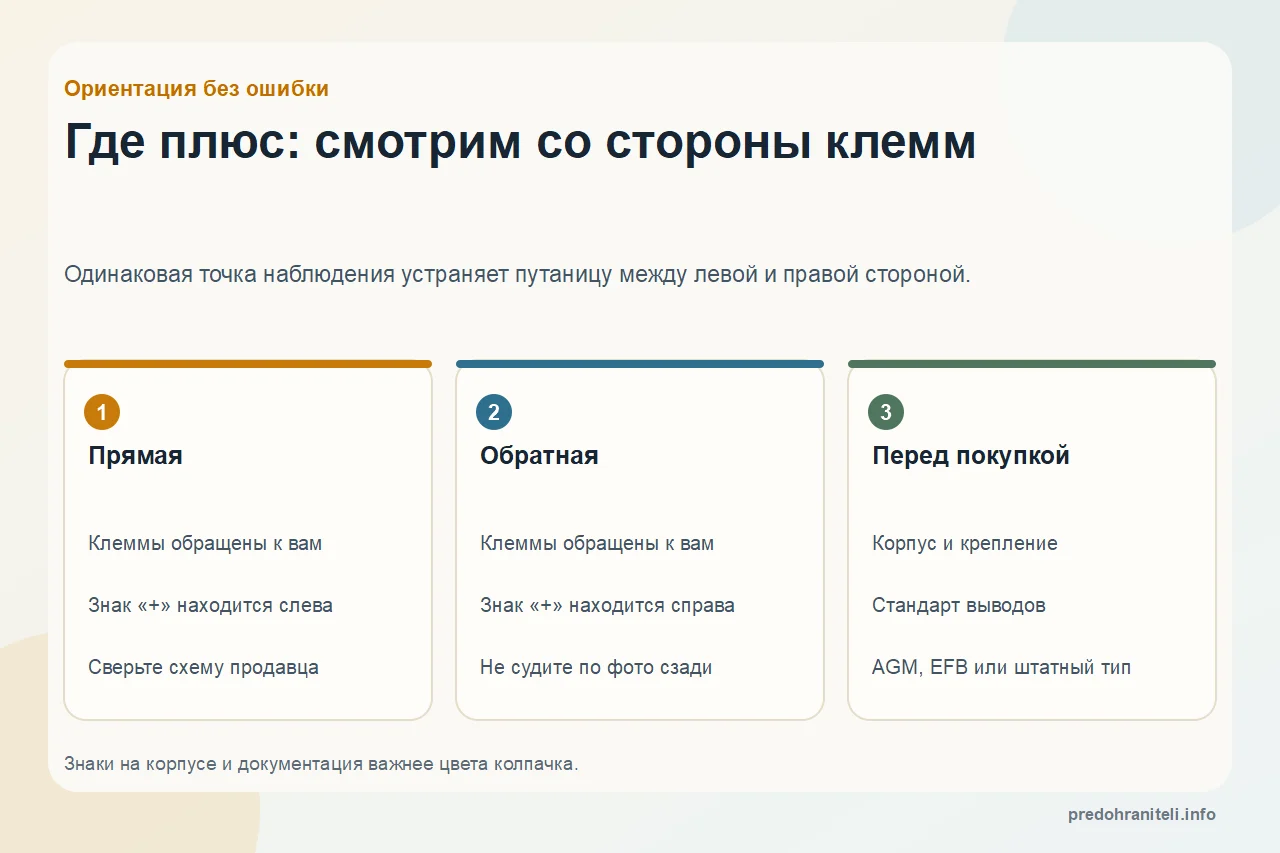The image size is (1280, 853).
Task: Click the blue number 2 badge
Action: tap(494, 412)
